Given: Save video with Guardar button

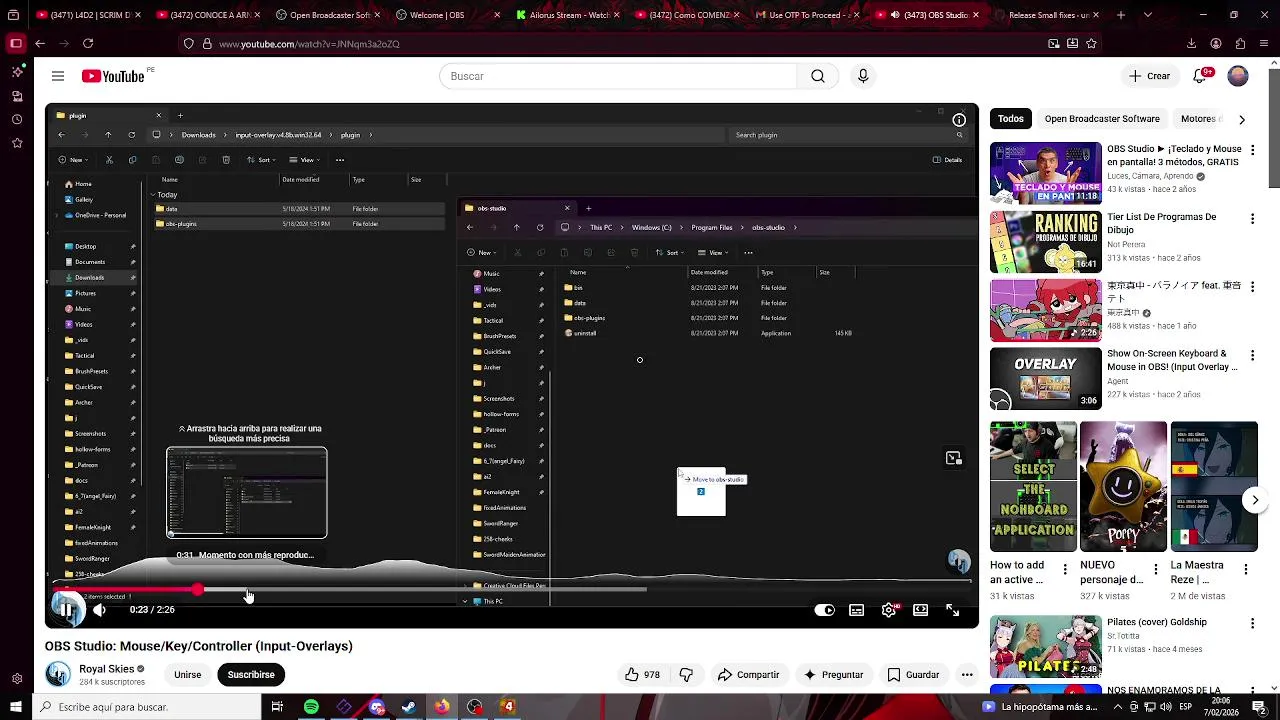Looking at the screenshot, I should tap(913, 675).
